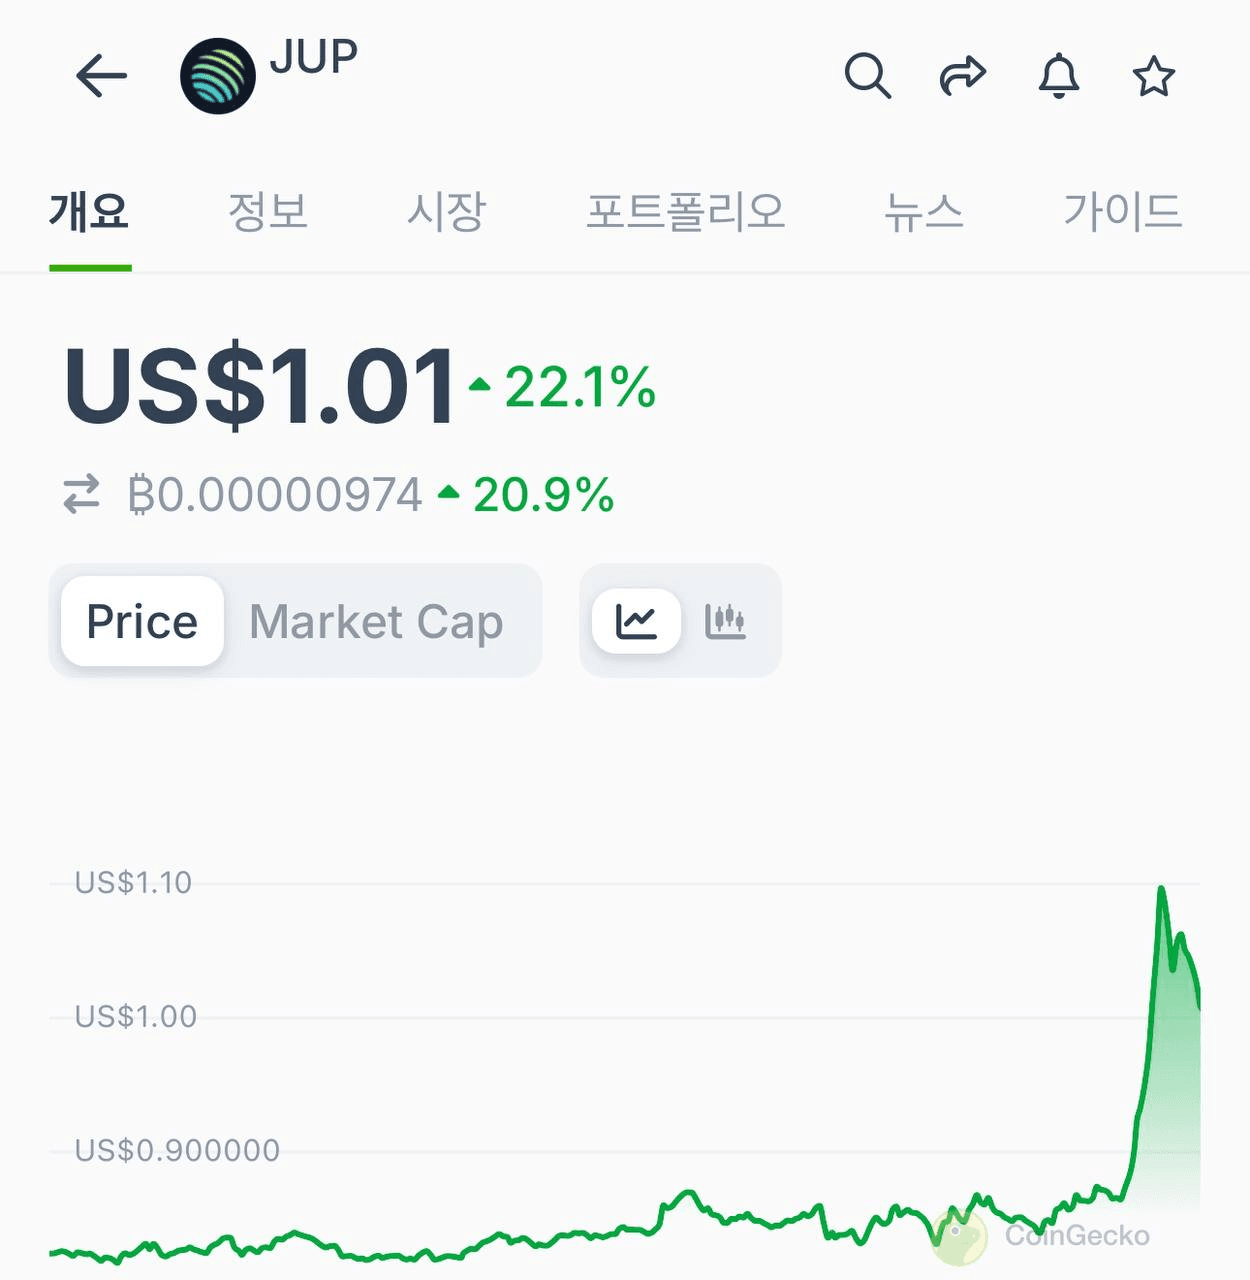The width and height of the screenshot is (1250, 1280).
Task: Go to the 시장 tab
Action: click(446, 212)
